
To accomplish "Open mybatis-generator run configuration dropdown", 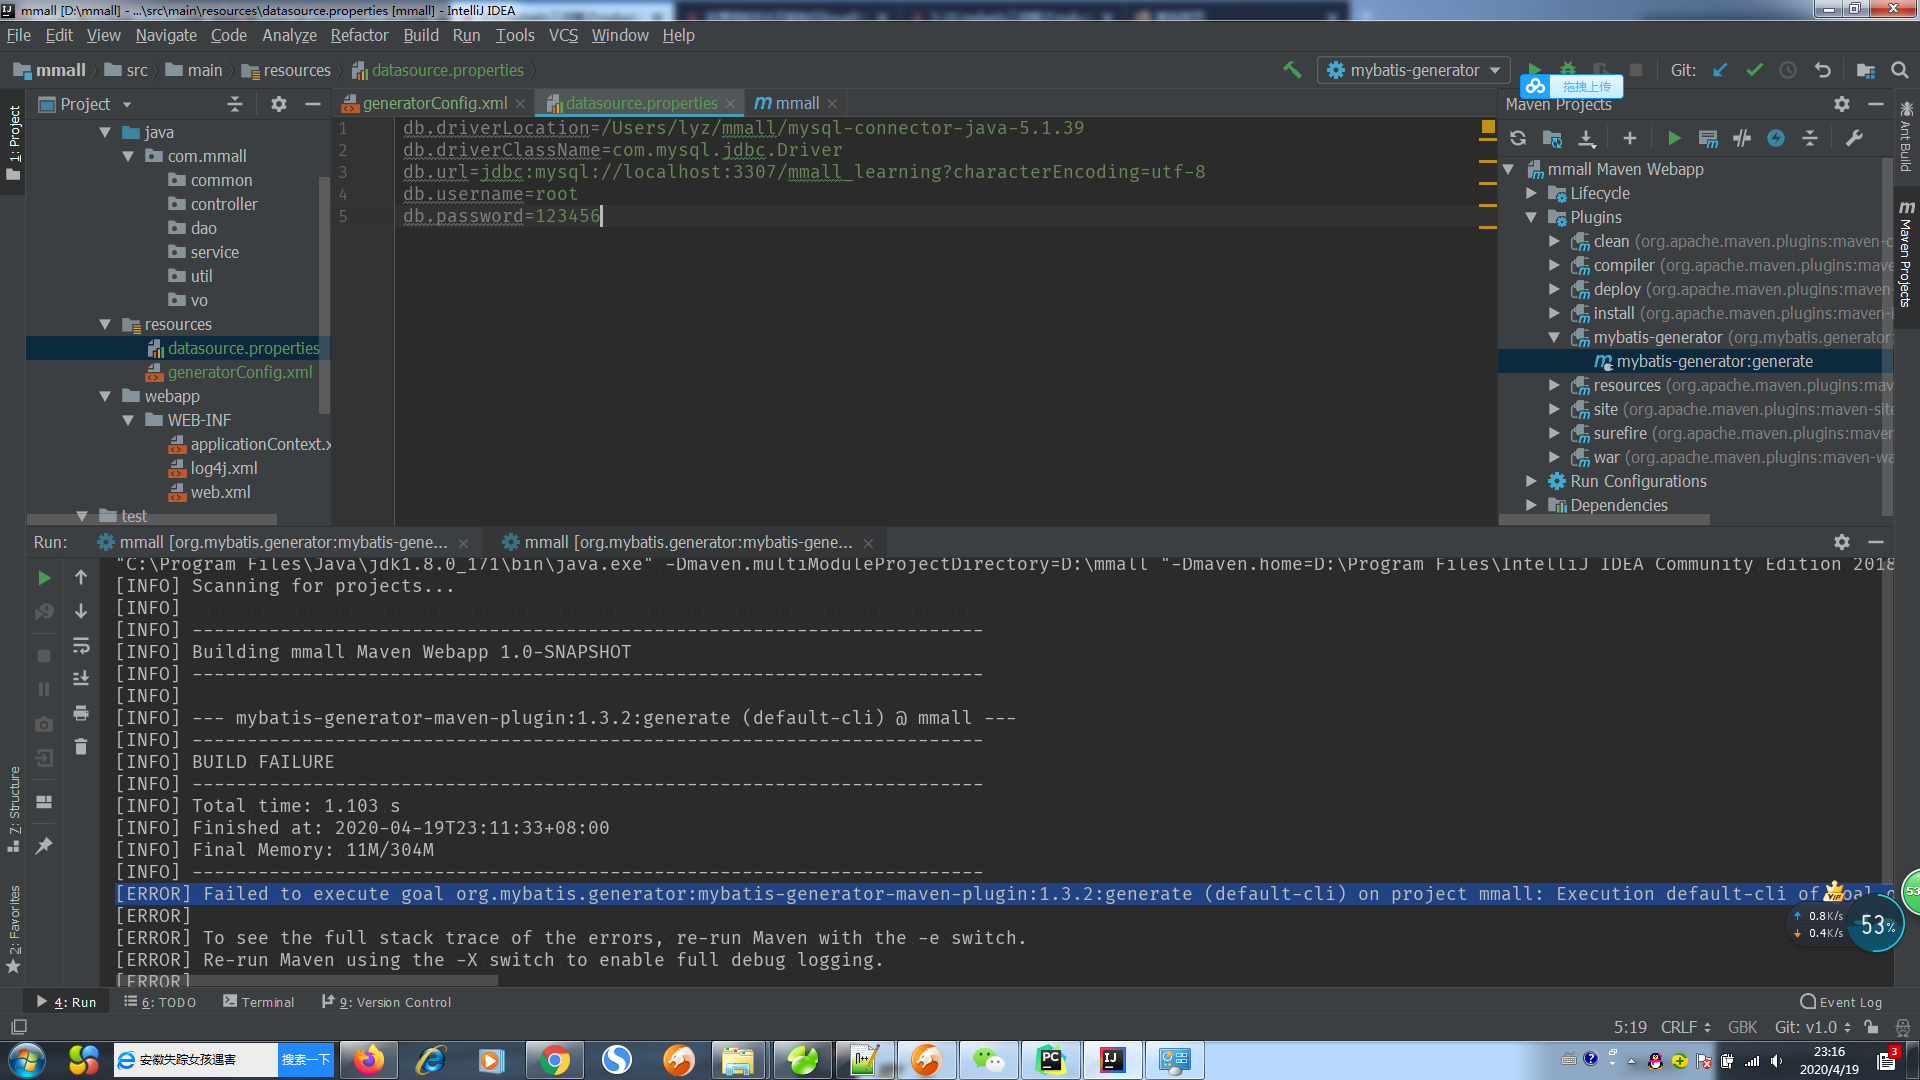I will point(1413,70).
